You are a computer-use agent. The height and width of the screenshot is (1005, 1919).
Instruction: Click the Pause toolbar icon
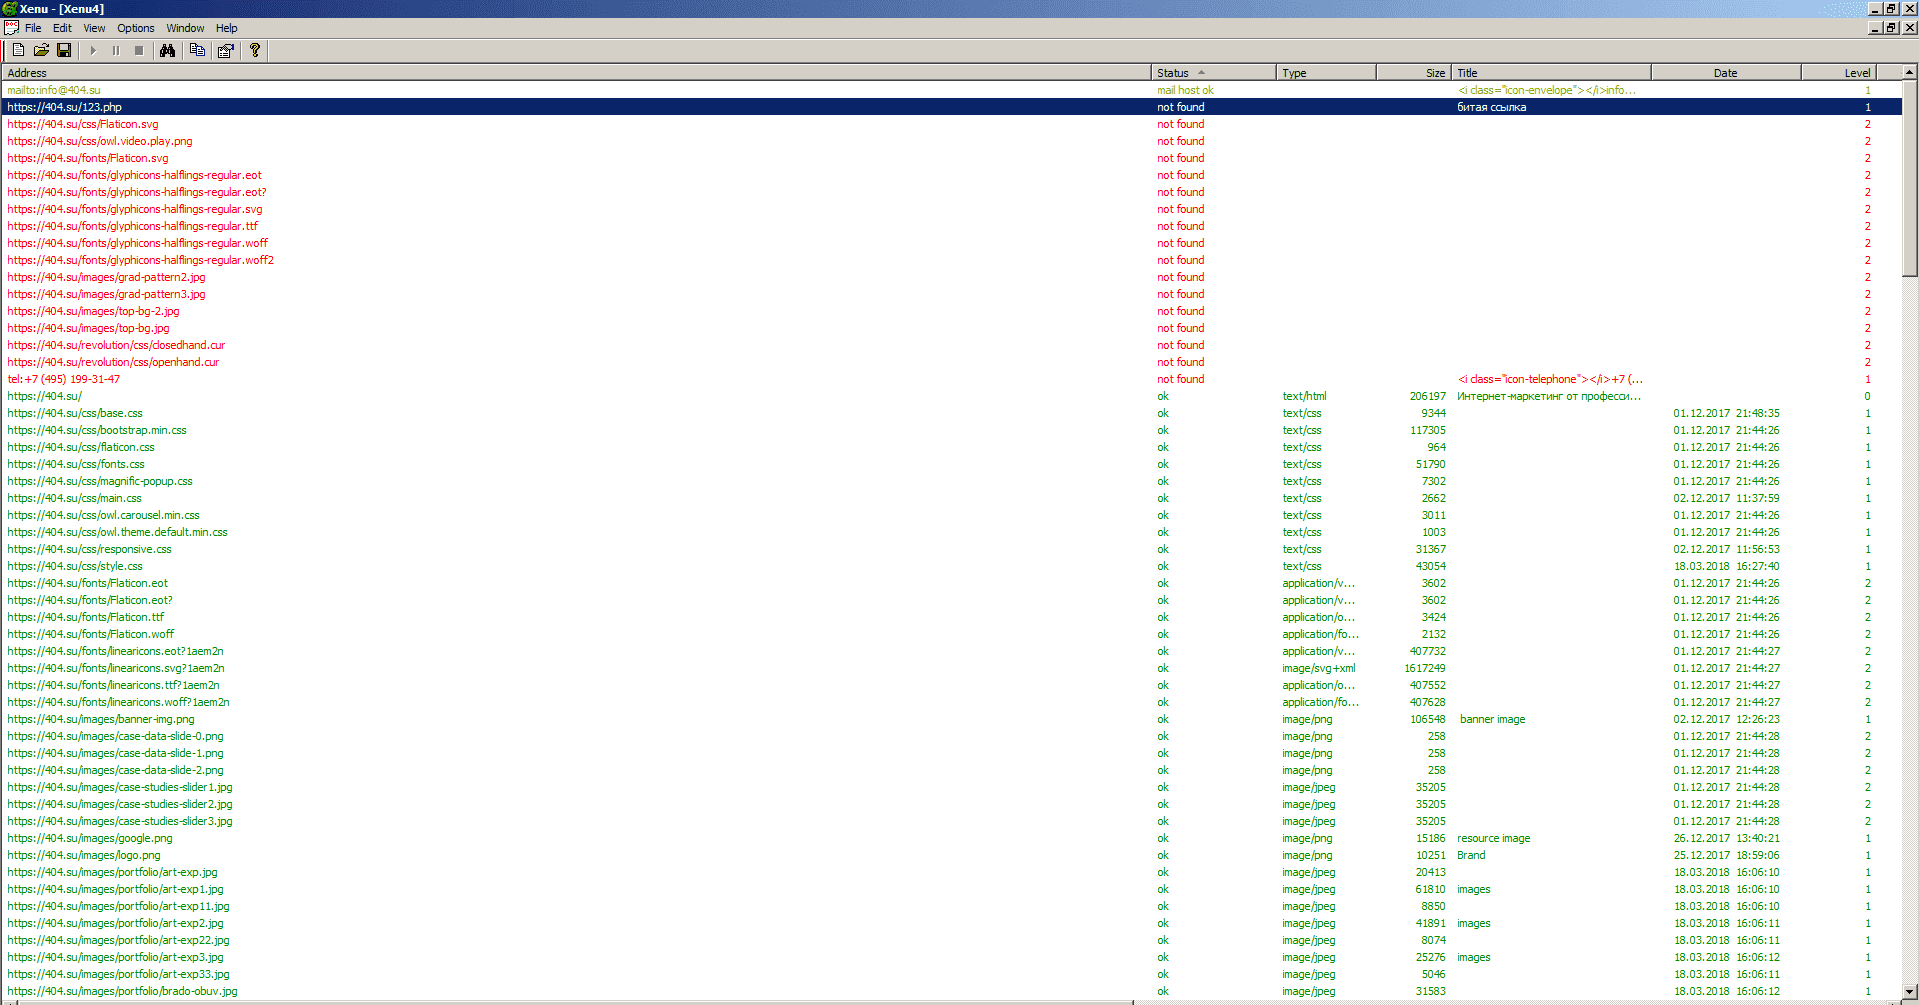[x=116, y=50]
